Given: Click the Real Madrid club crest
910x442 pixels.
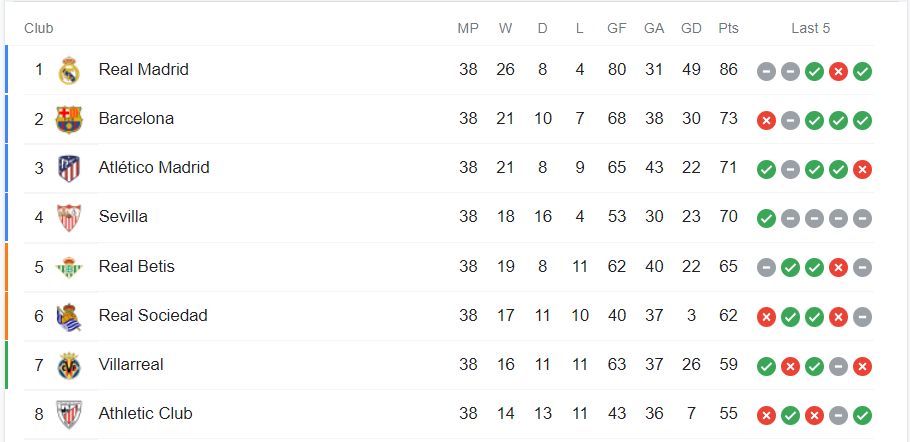Looking at the screenshot, I should (x=69, y=71).
